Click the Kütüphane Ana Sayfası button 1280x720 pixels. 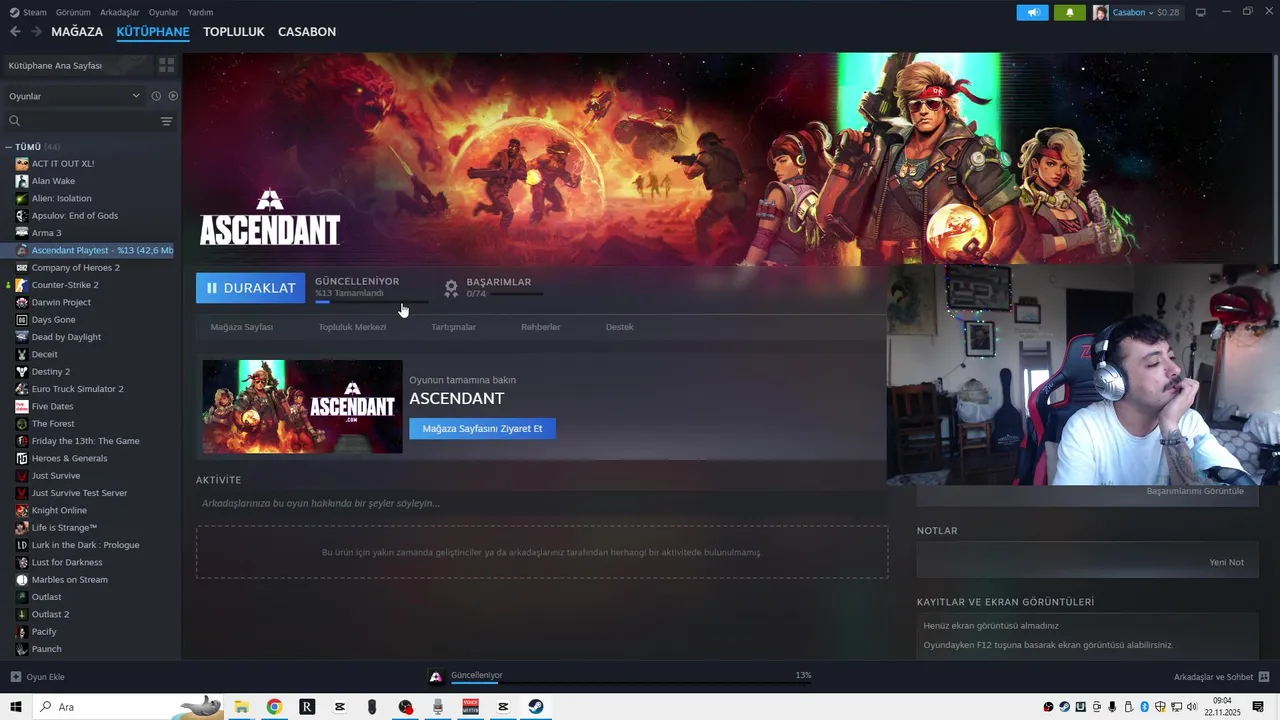pos(77,65)
